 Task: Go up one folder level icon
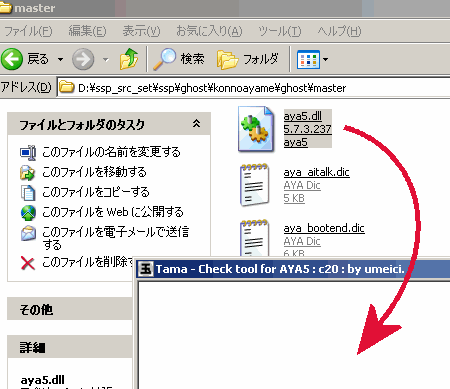129,59
